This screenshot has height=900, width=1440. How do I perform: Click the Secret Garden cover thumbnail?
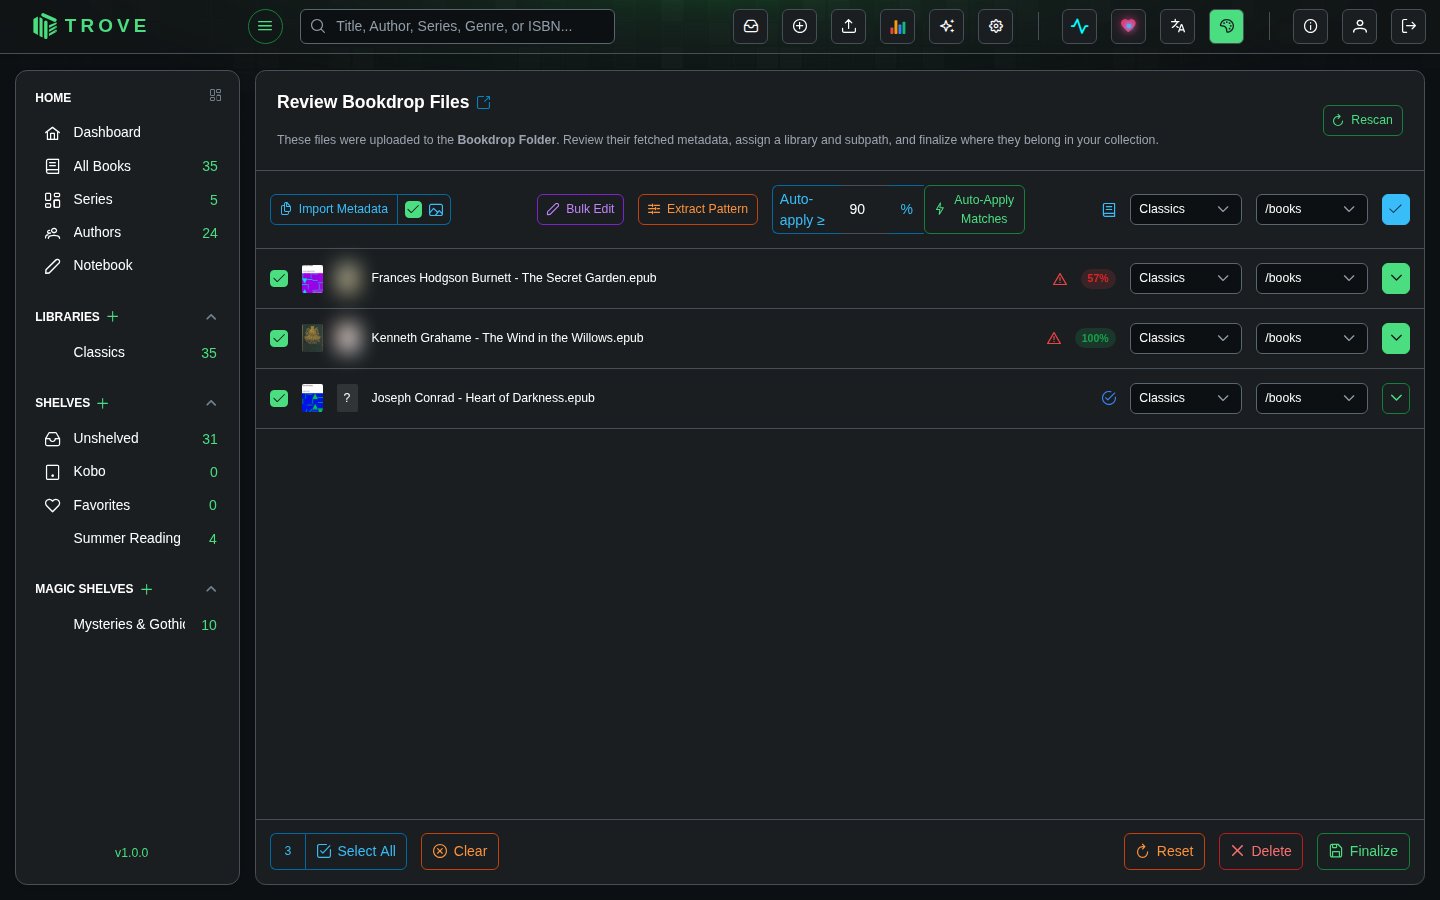[x=313, y=279]
